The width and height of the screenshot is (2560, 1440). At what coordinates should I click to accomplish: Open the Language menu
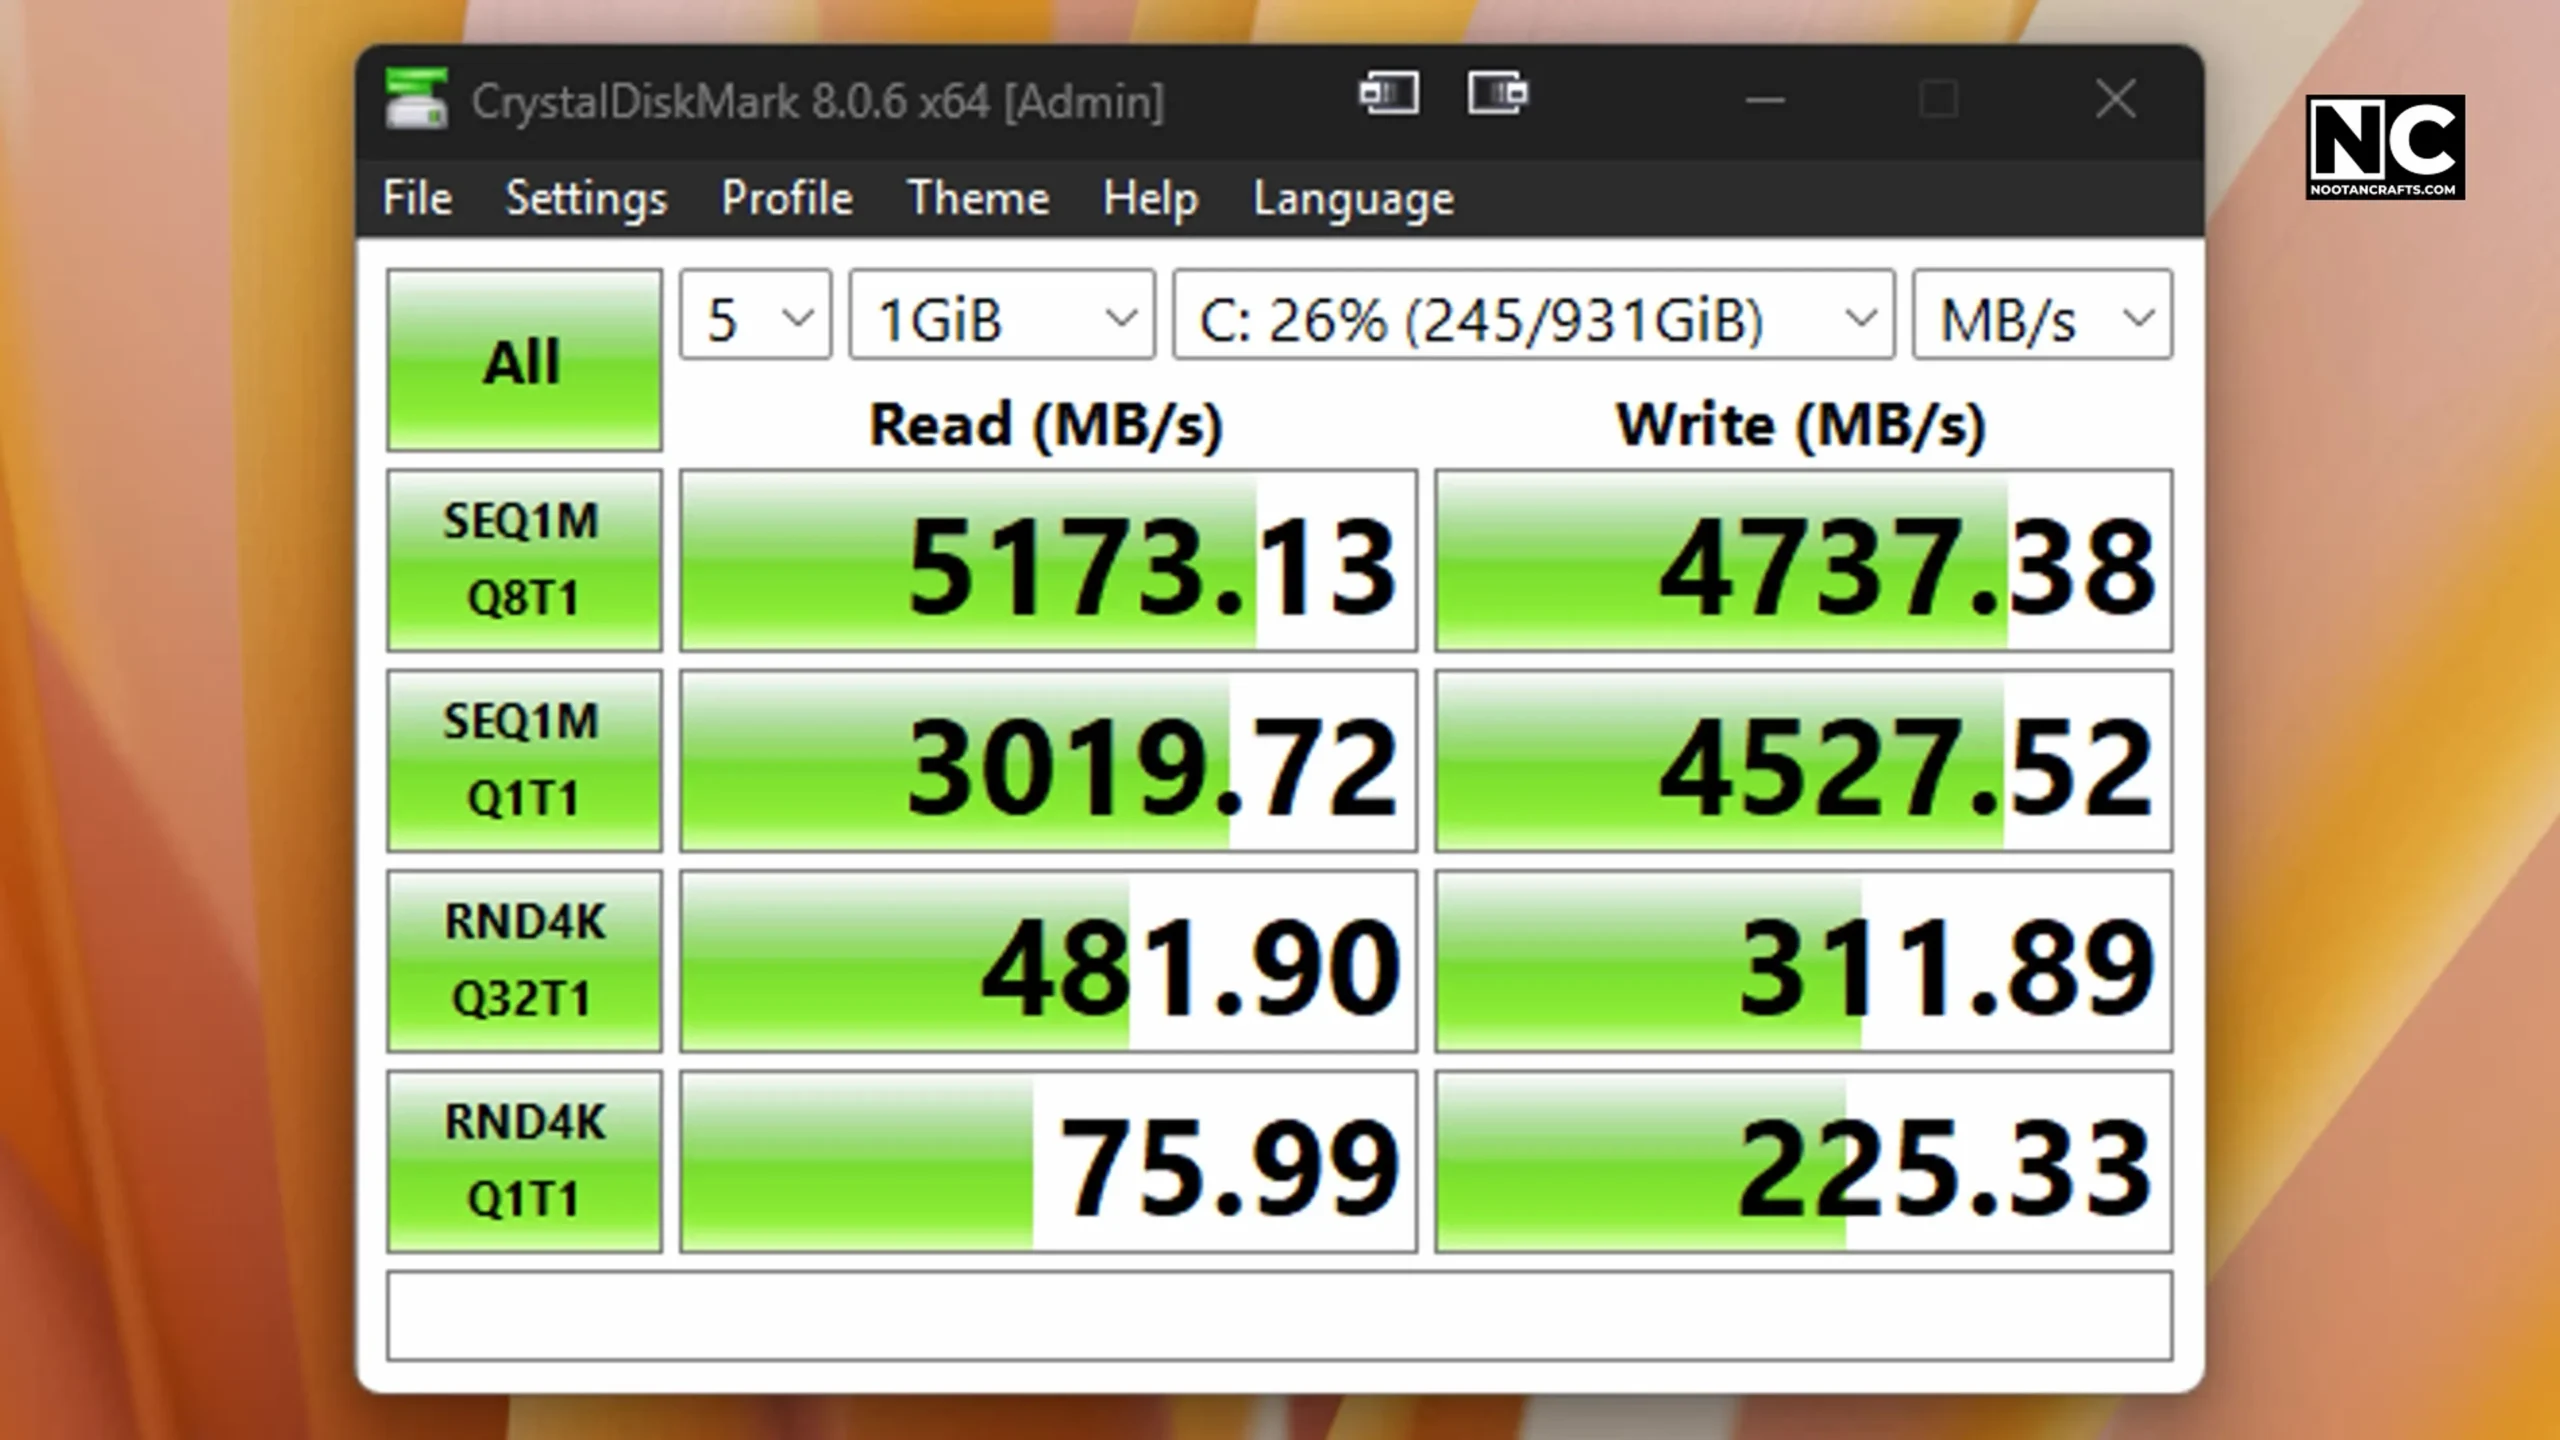[x=1353, y=198]
